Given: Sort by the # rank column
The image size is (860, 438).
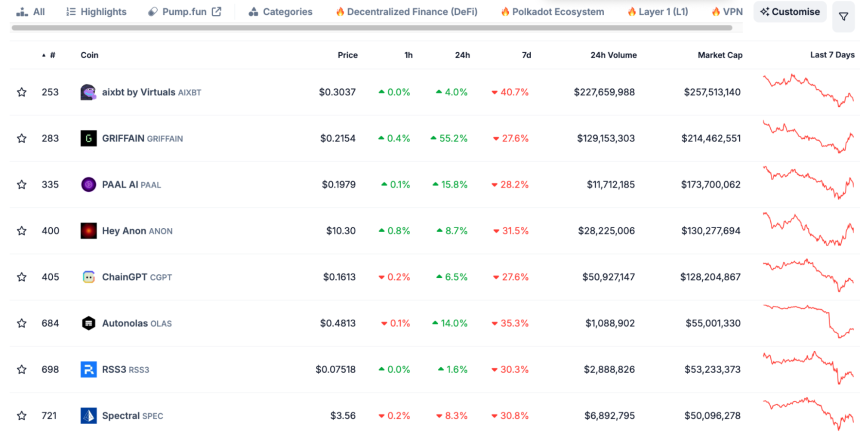Looking at the screenshot, I should [49, 55].
